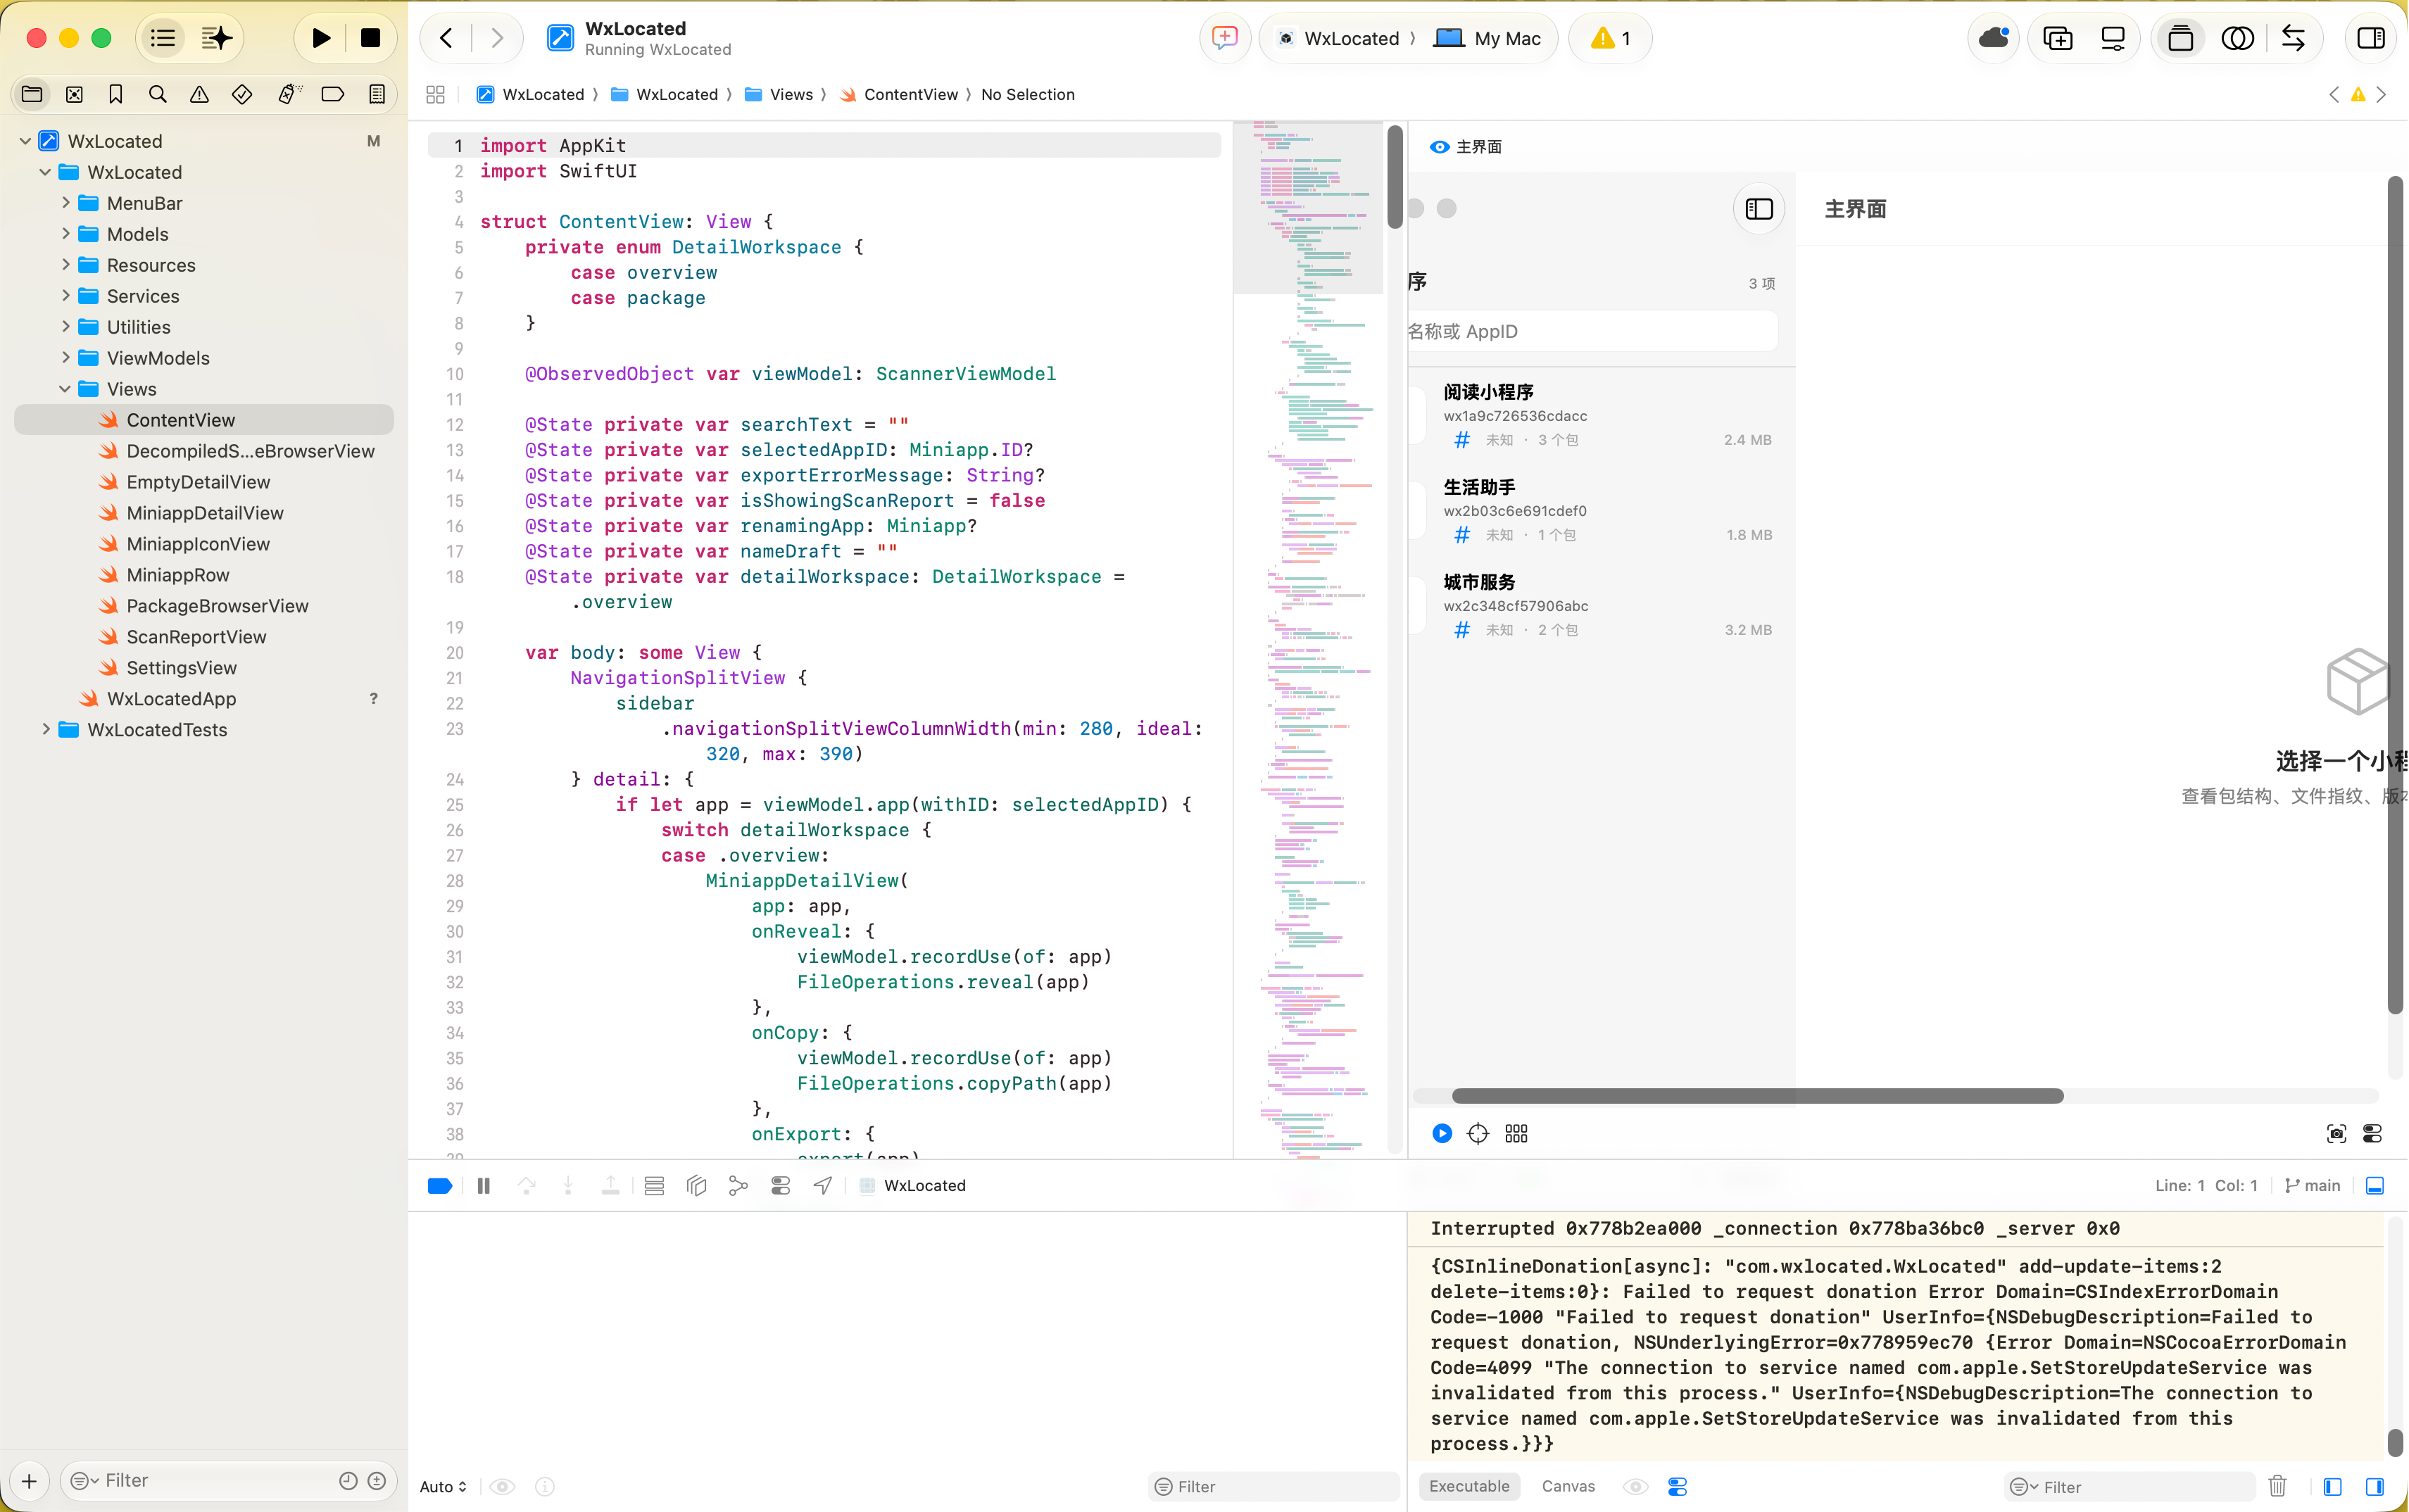Open the debug view hierarchy icon
This screenshot has height=1512, width=2409.
click(697, 1186)
